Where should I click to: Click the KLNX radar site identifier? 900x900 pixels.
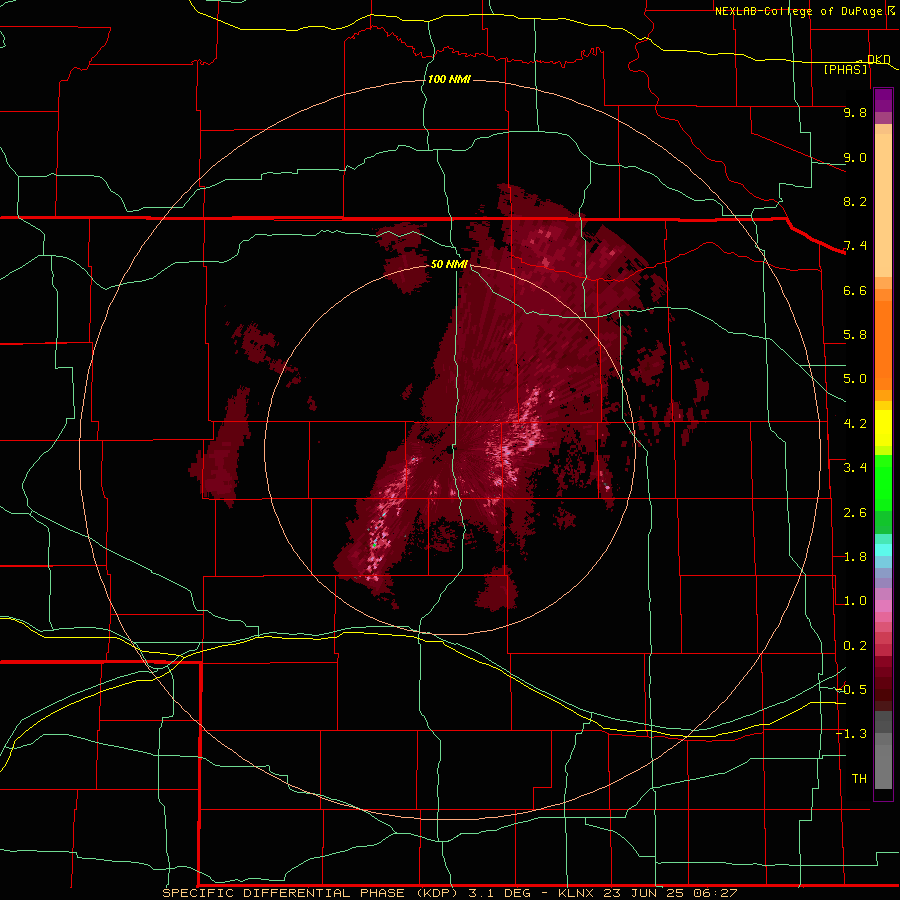pos(576,893)
